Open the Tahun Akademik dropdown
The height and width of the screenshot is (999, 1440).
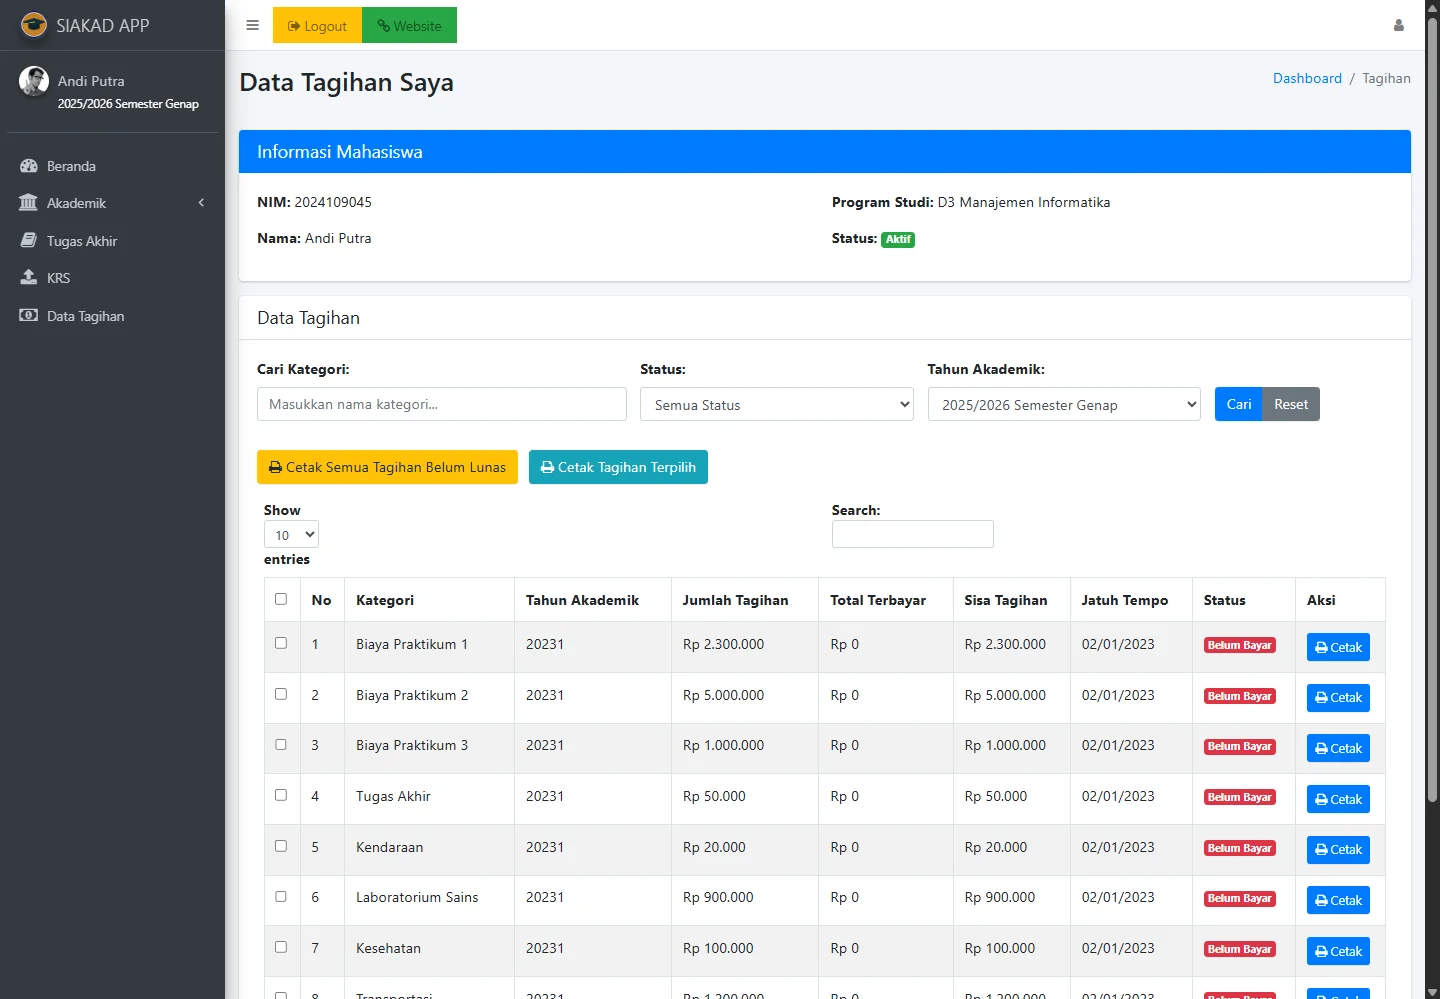[x=1064, y=405]
